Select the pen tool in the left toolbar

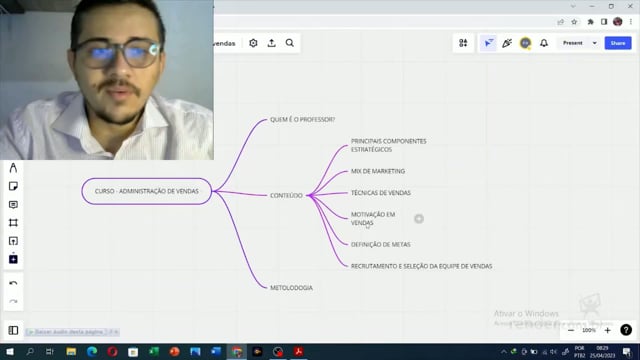point(13,168)
